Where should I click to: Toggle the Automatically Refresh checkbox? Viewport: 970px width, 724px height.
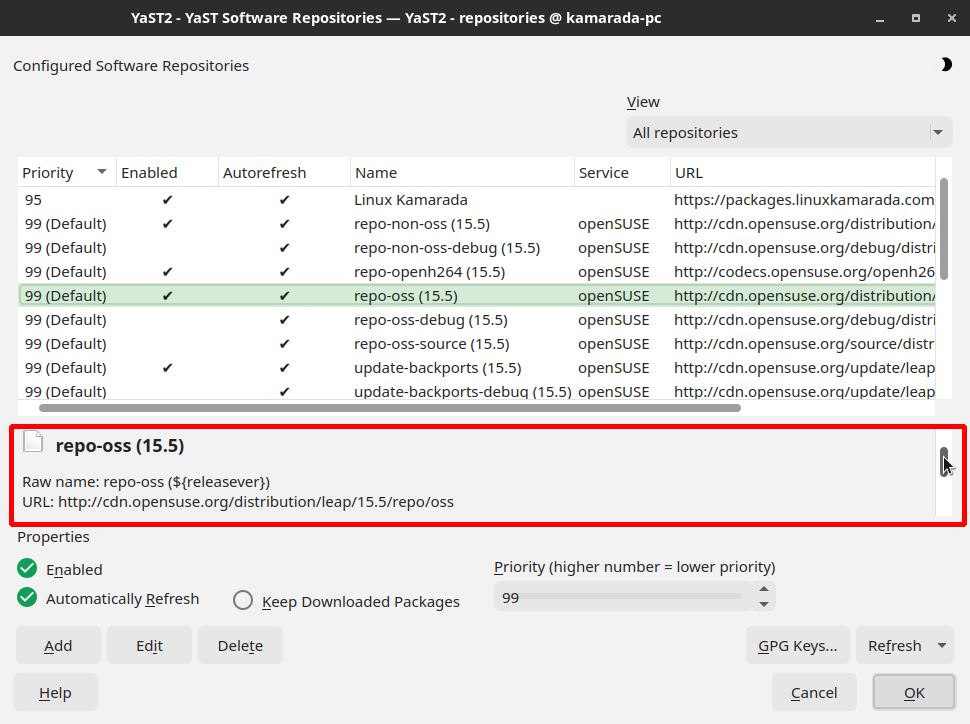(27, 598)
